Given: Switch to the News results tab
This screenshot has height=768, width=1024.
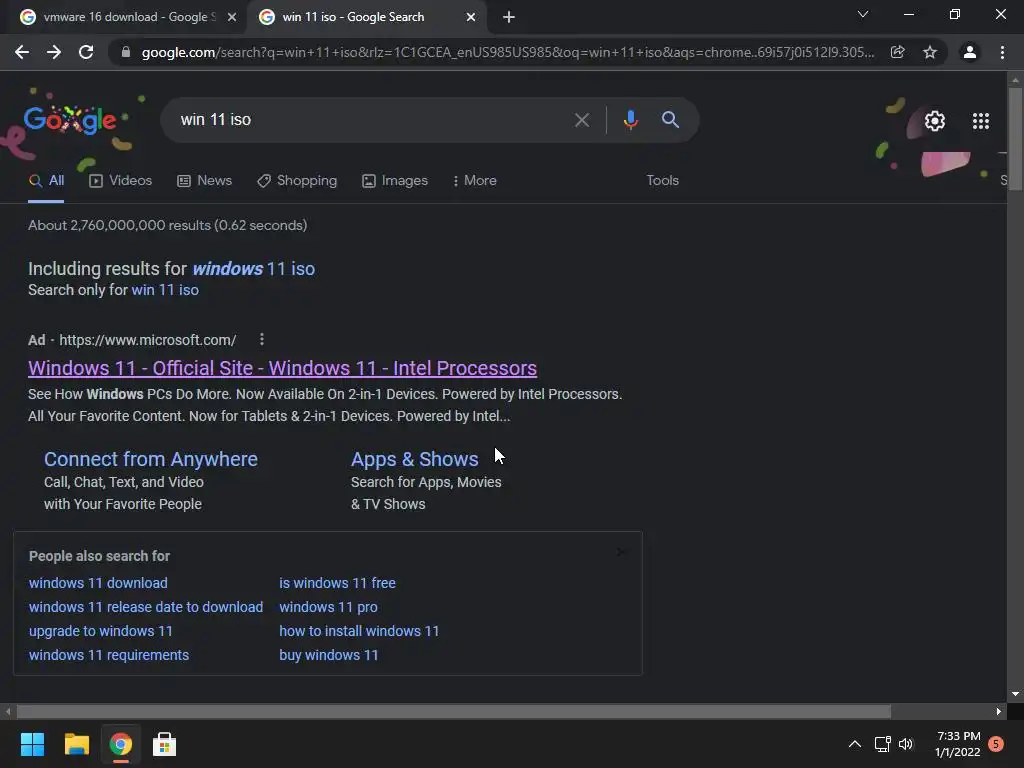Looking at the screenshot, I should [x=204, y=181].
